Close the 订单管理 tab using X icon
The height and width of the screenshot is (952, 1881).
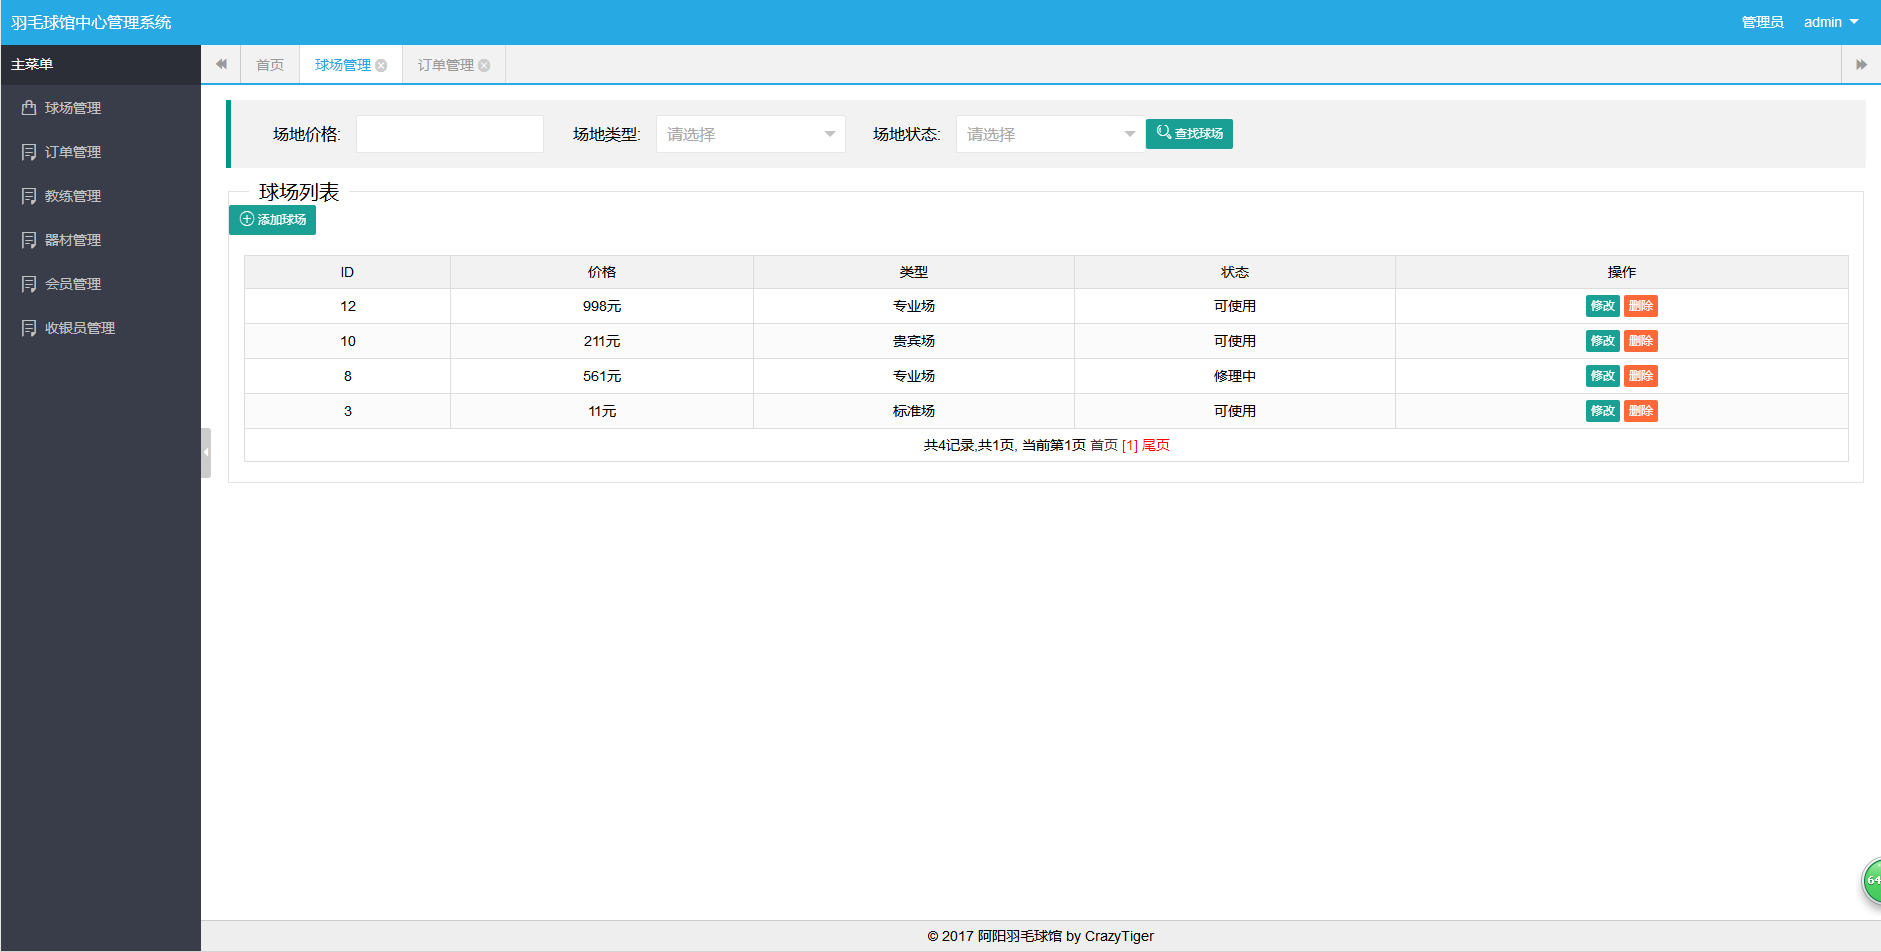click(484, 66)
